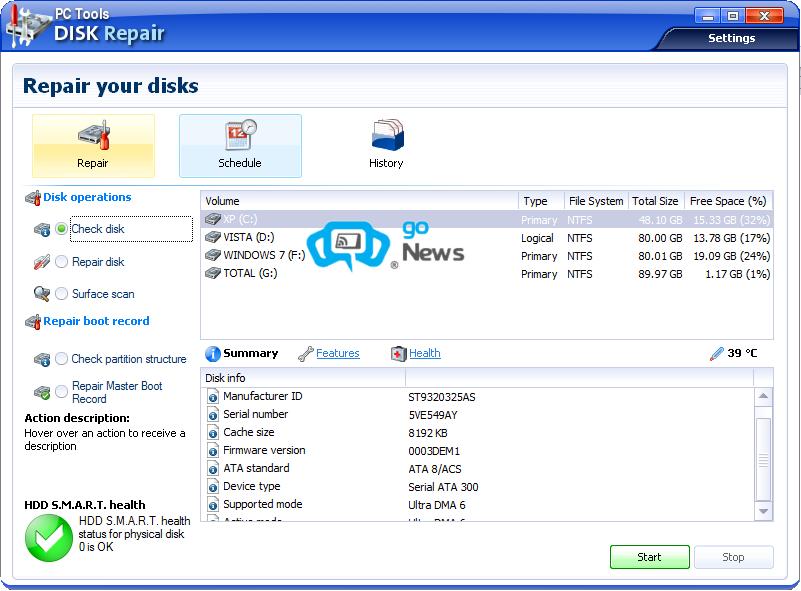The height and width of the screenshot is (591, 801).
Task: Select the Cache size row
Action: pyautogui.click(x=478, y=433)
